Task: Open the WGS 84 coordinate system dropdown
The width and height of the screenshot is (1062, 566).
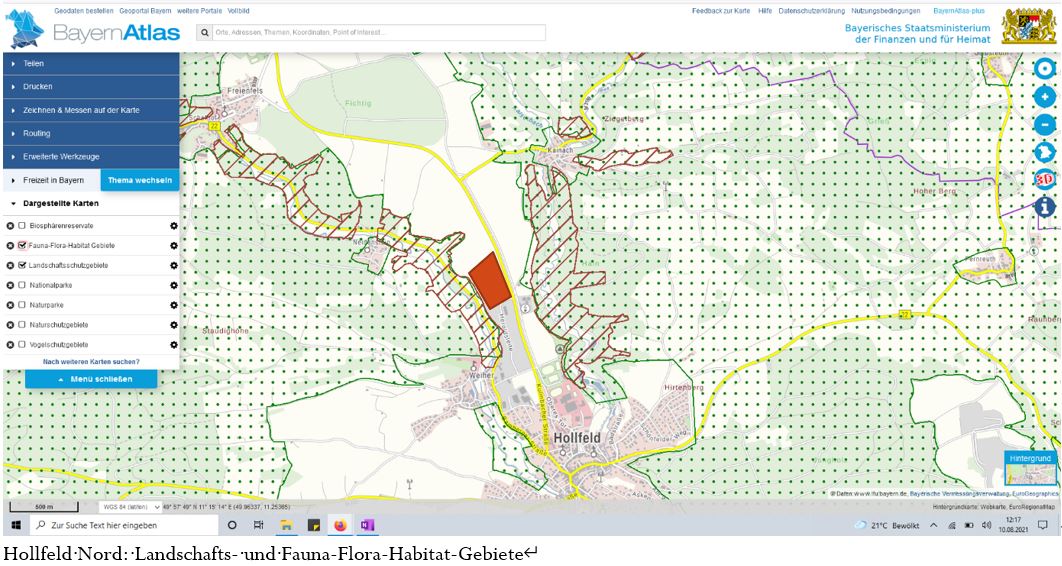Action: (x=131, y=507)
